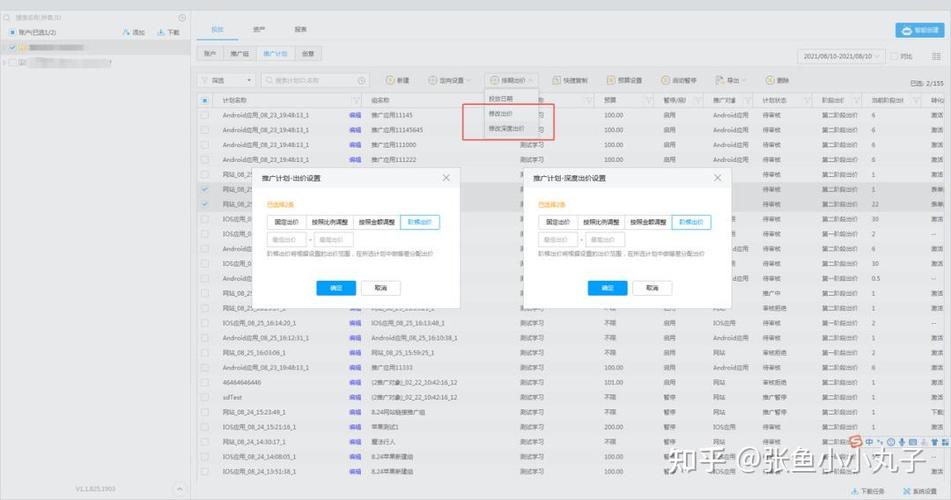Select 按照金额调整 in 深度出价设置 dialog
The width and height of the screenshot is (951, 500).
pyautogui.click(x=648, y=222)
